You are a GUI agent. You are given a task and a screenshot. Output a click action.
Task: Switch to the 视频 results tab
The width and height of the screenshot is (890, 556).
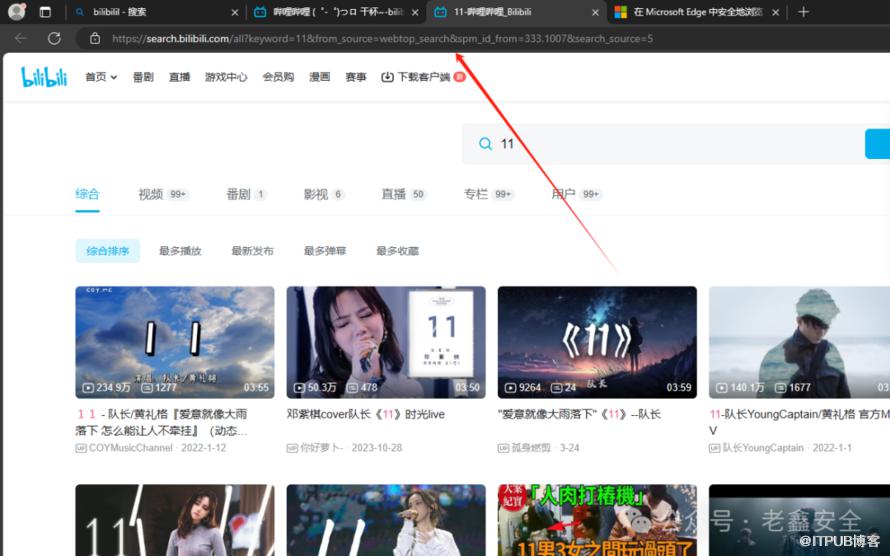[151, 194]
